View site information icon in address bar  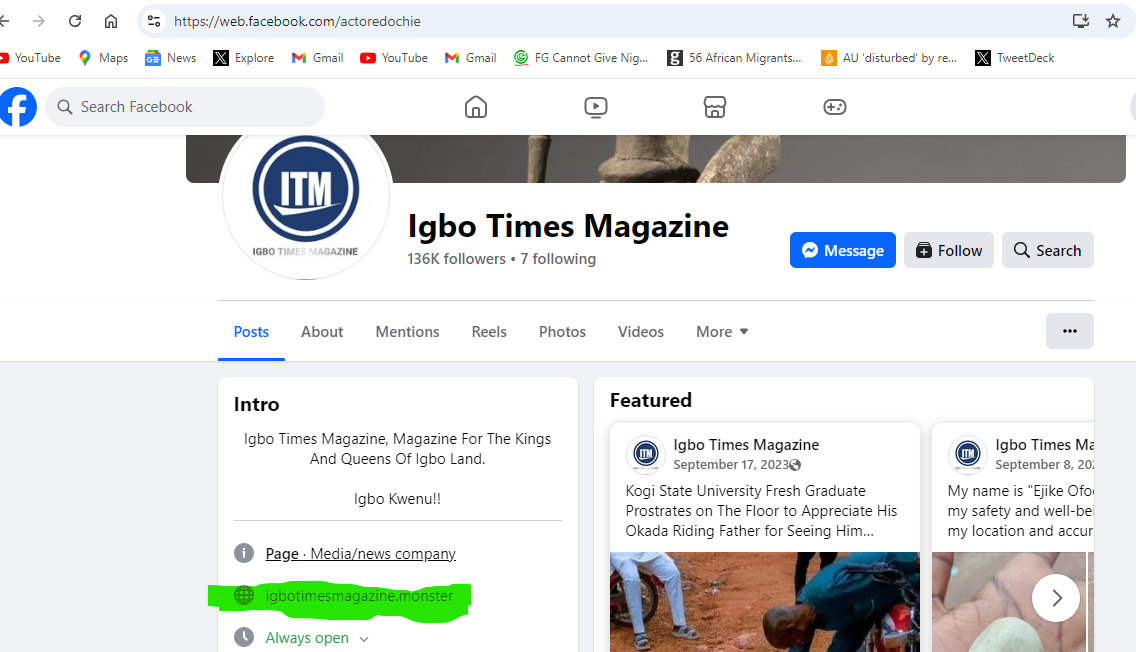pyautogui.click(x=154, y=21)
